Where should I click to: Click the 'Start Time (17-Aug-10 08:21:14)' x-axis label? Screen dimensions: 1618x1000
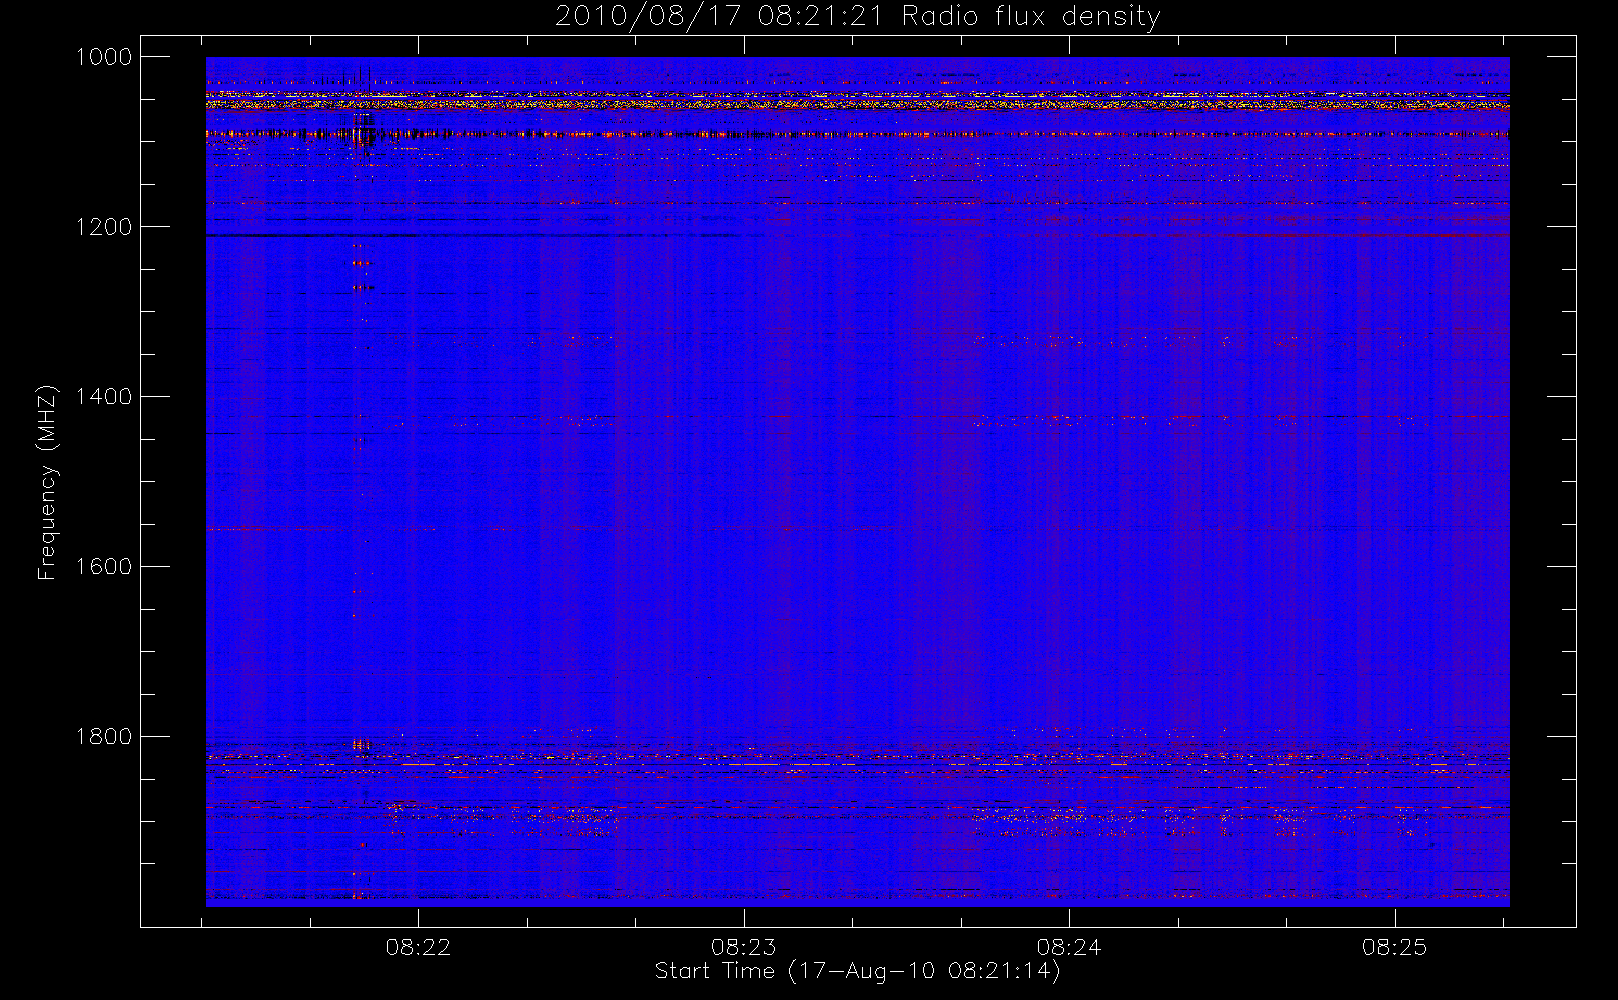tap(857, 971)
